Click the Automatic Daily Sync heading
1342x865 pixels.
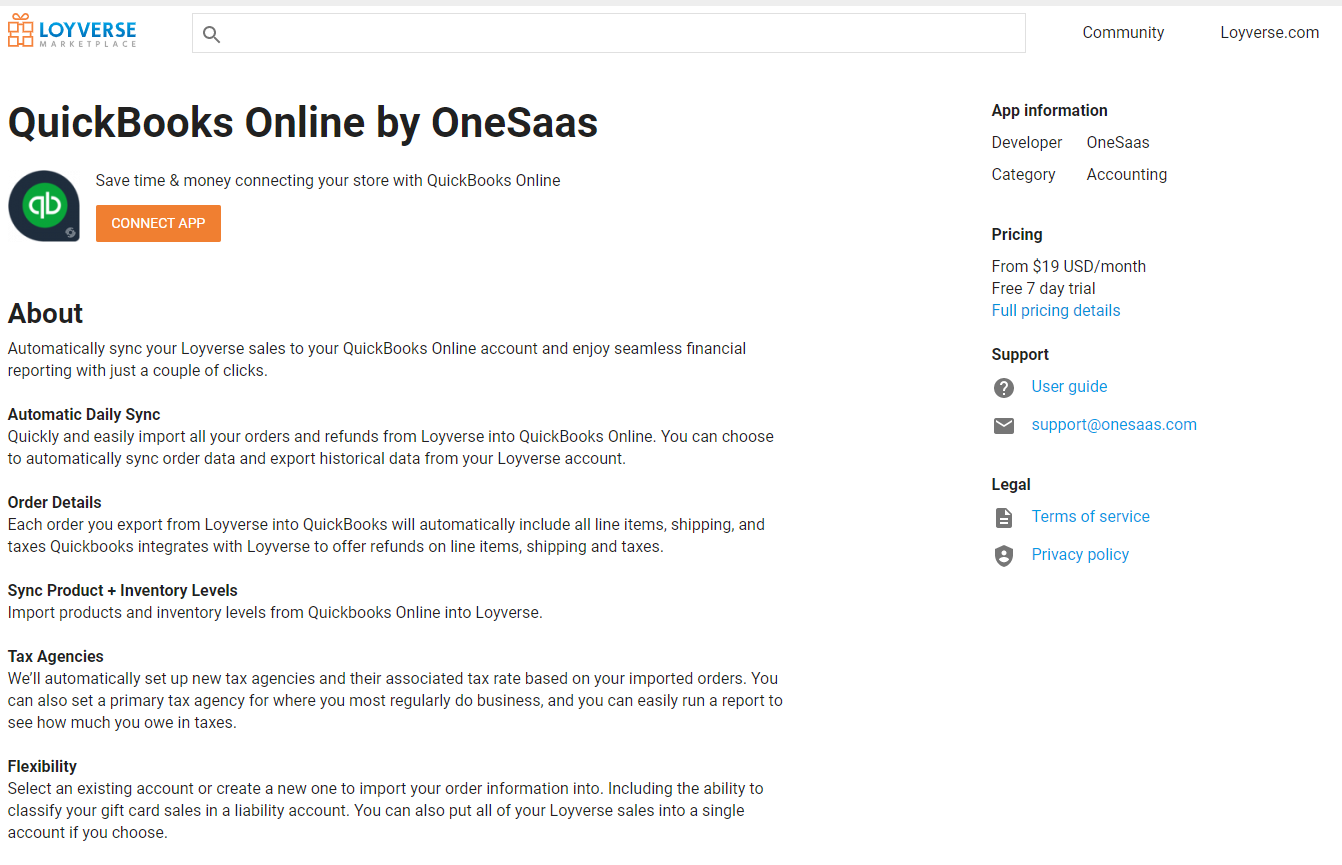pos(84,415)
